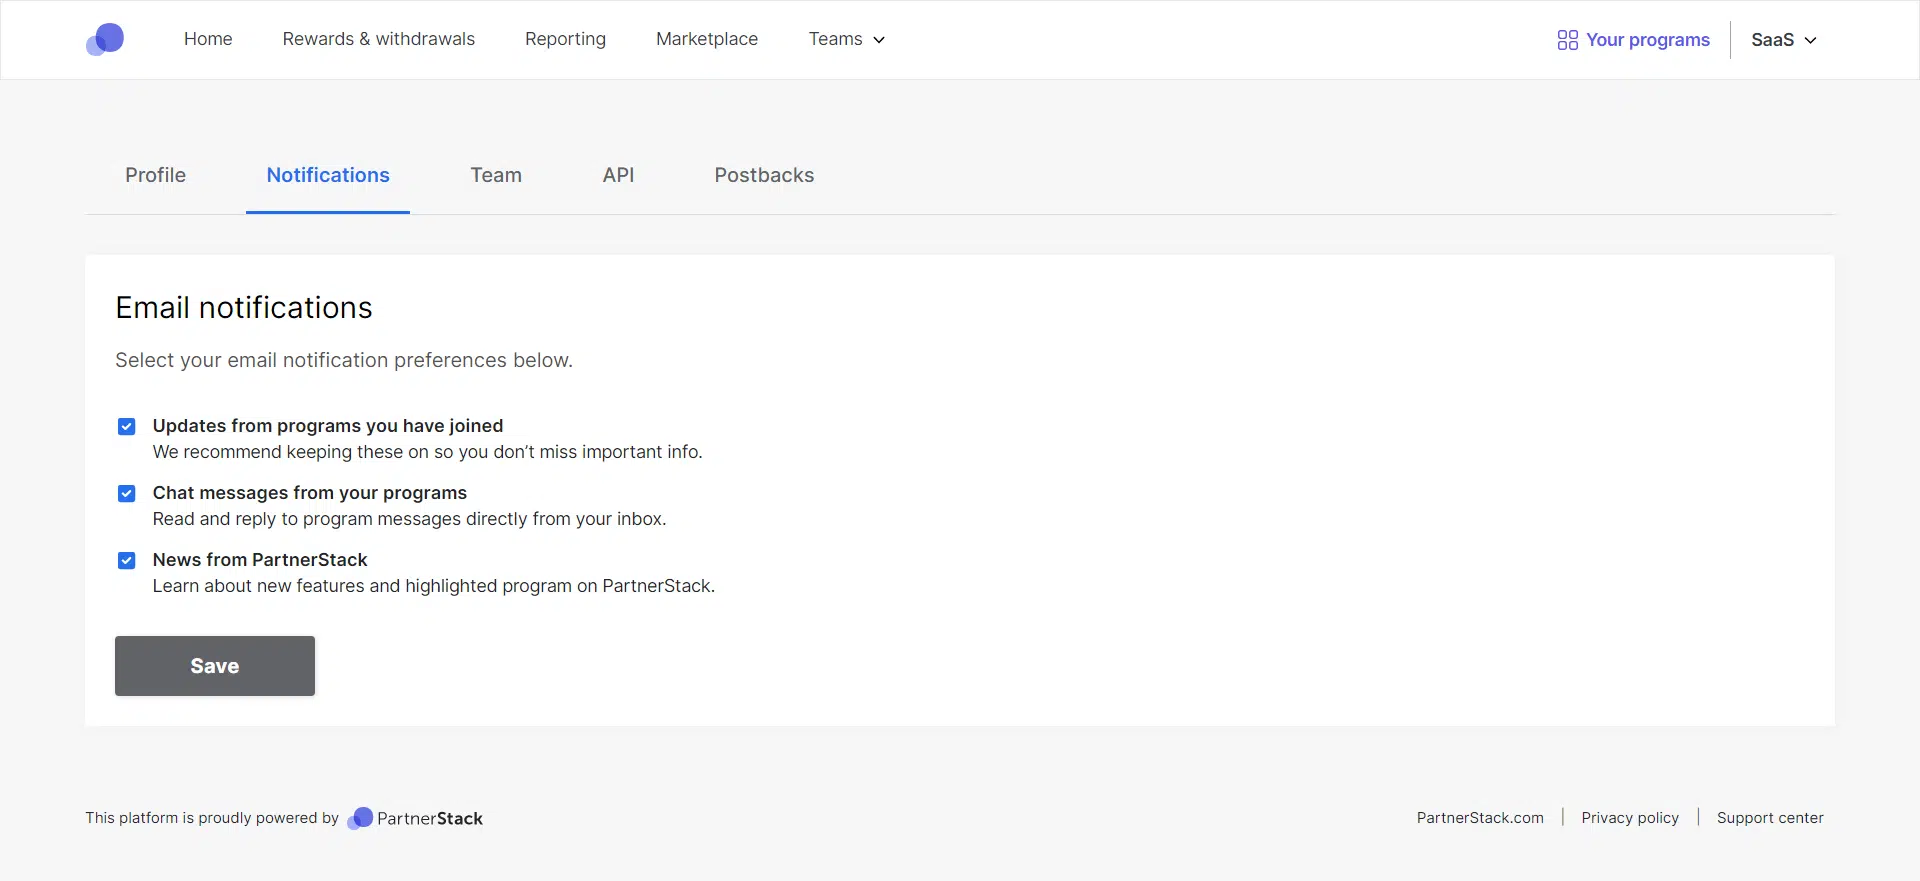
Task: Select the API tab
Action: click(x=618, y=175)
